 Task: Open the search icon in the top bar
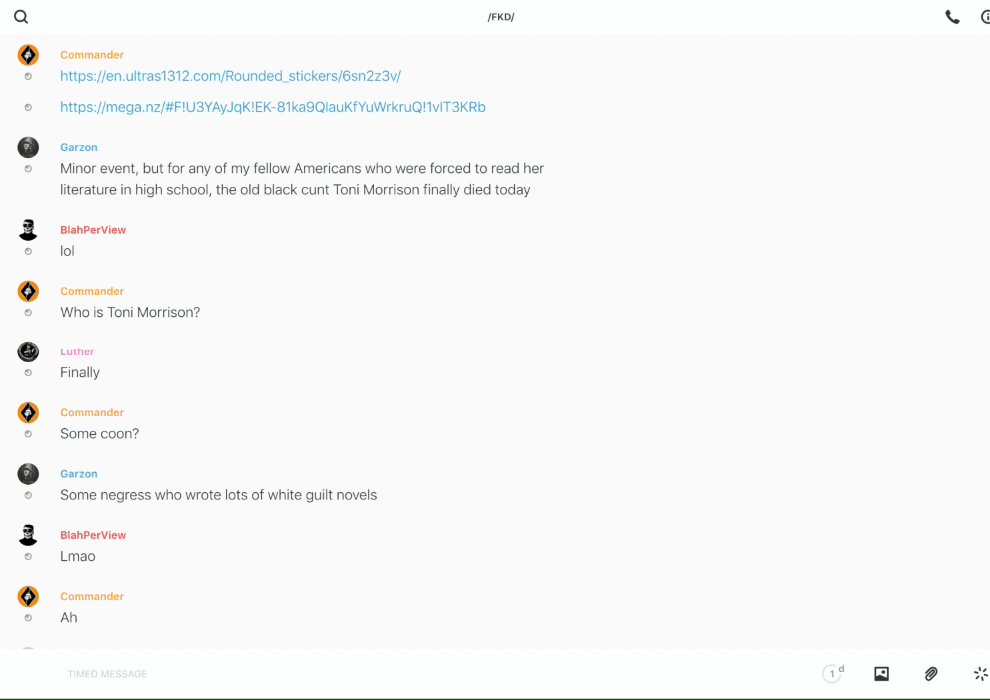point(21,17)
